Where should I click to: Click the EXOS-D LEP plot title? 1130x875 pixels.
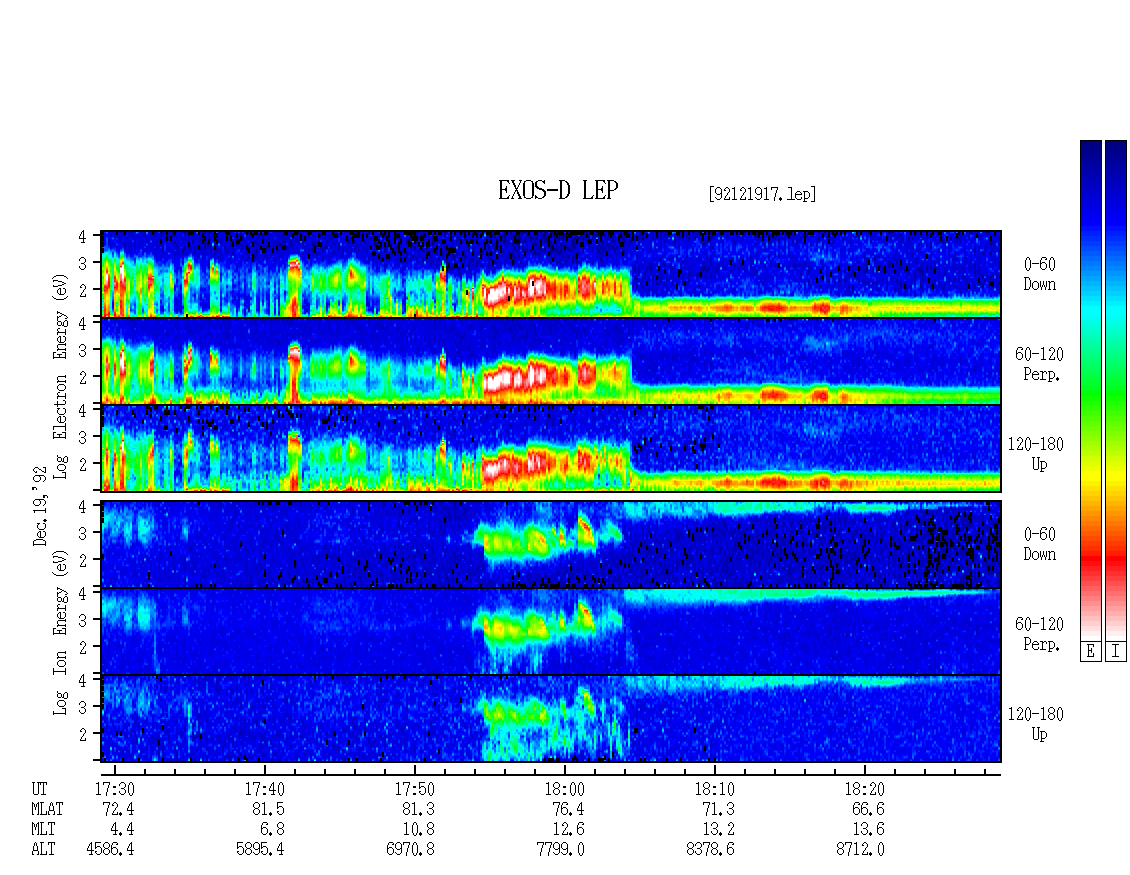pyautogui.click(x=558, y=190)
